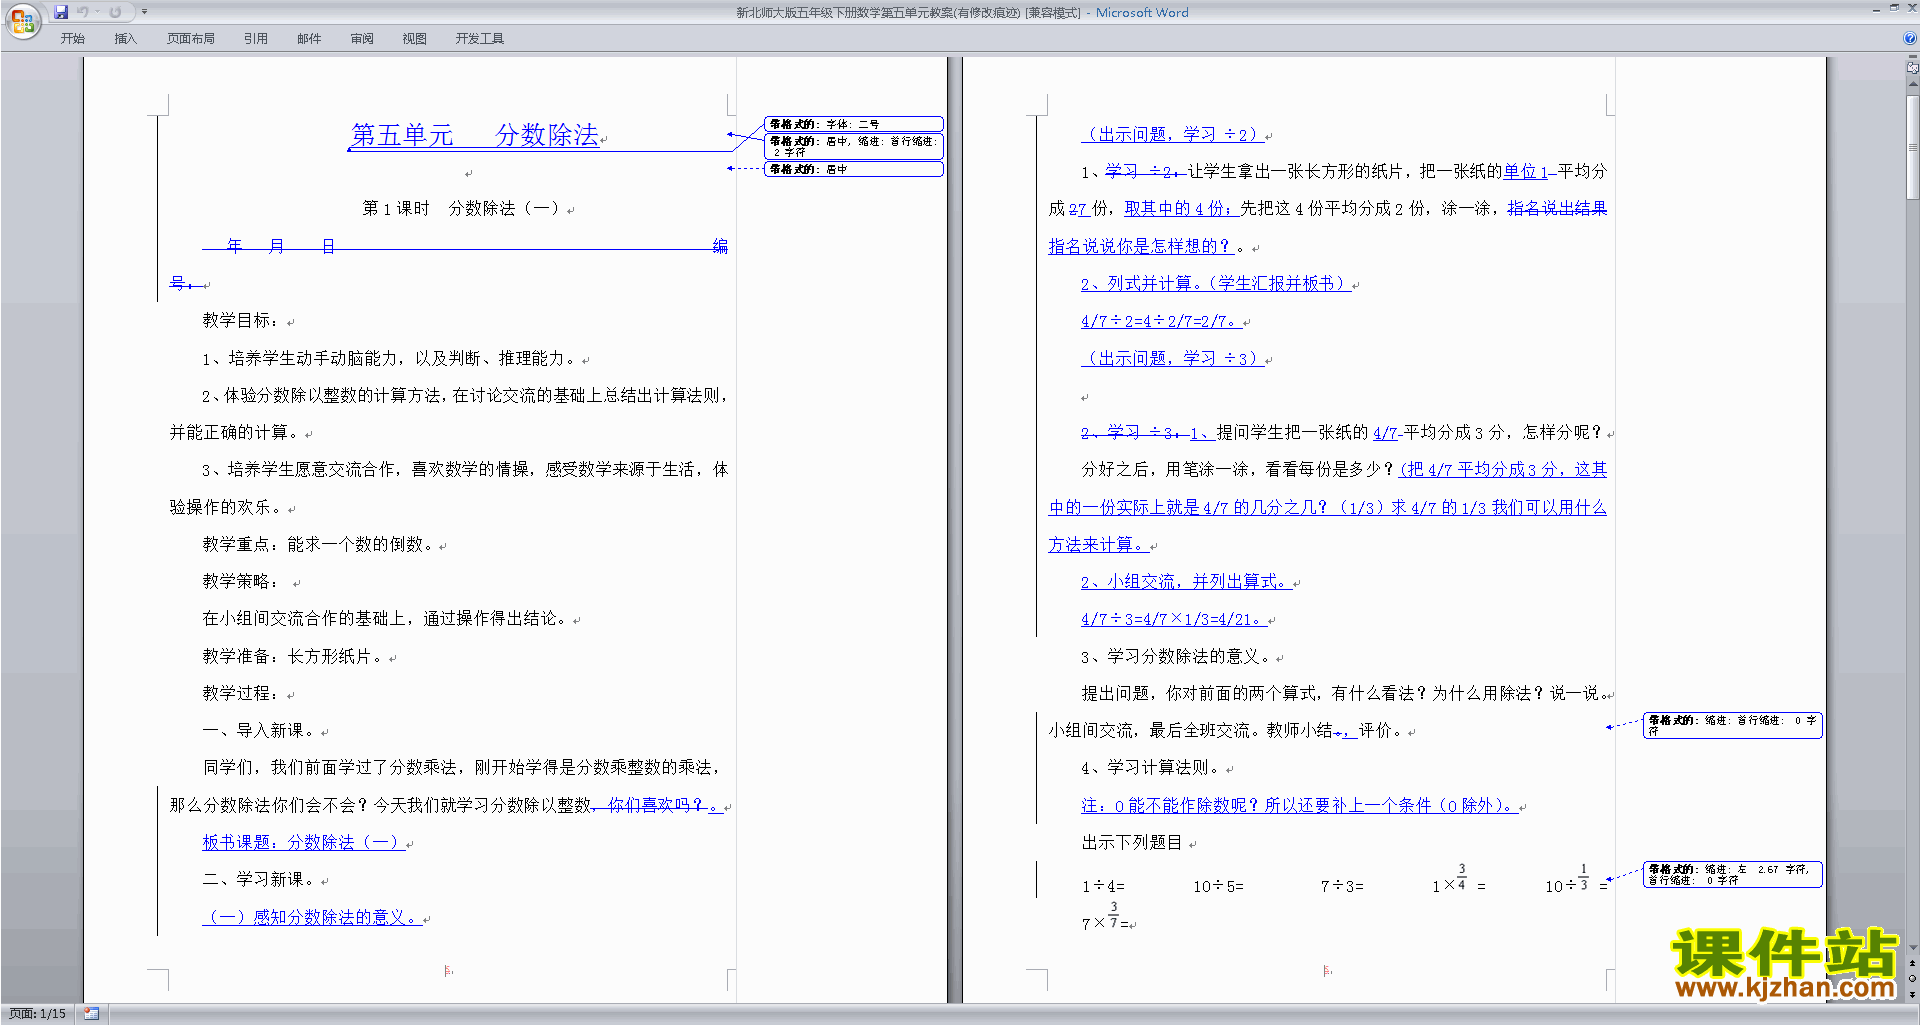Click the inserted text （出示问题，学习 ÷2）
The width and height of the screenshot is (1920, 1025).
(1172, 135)
